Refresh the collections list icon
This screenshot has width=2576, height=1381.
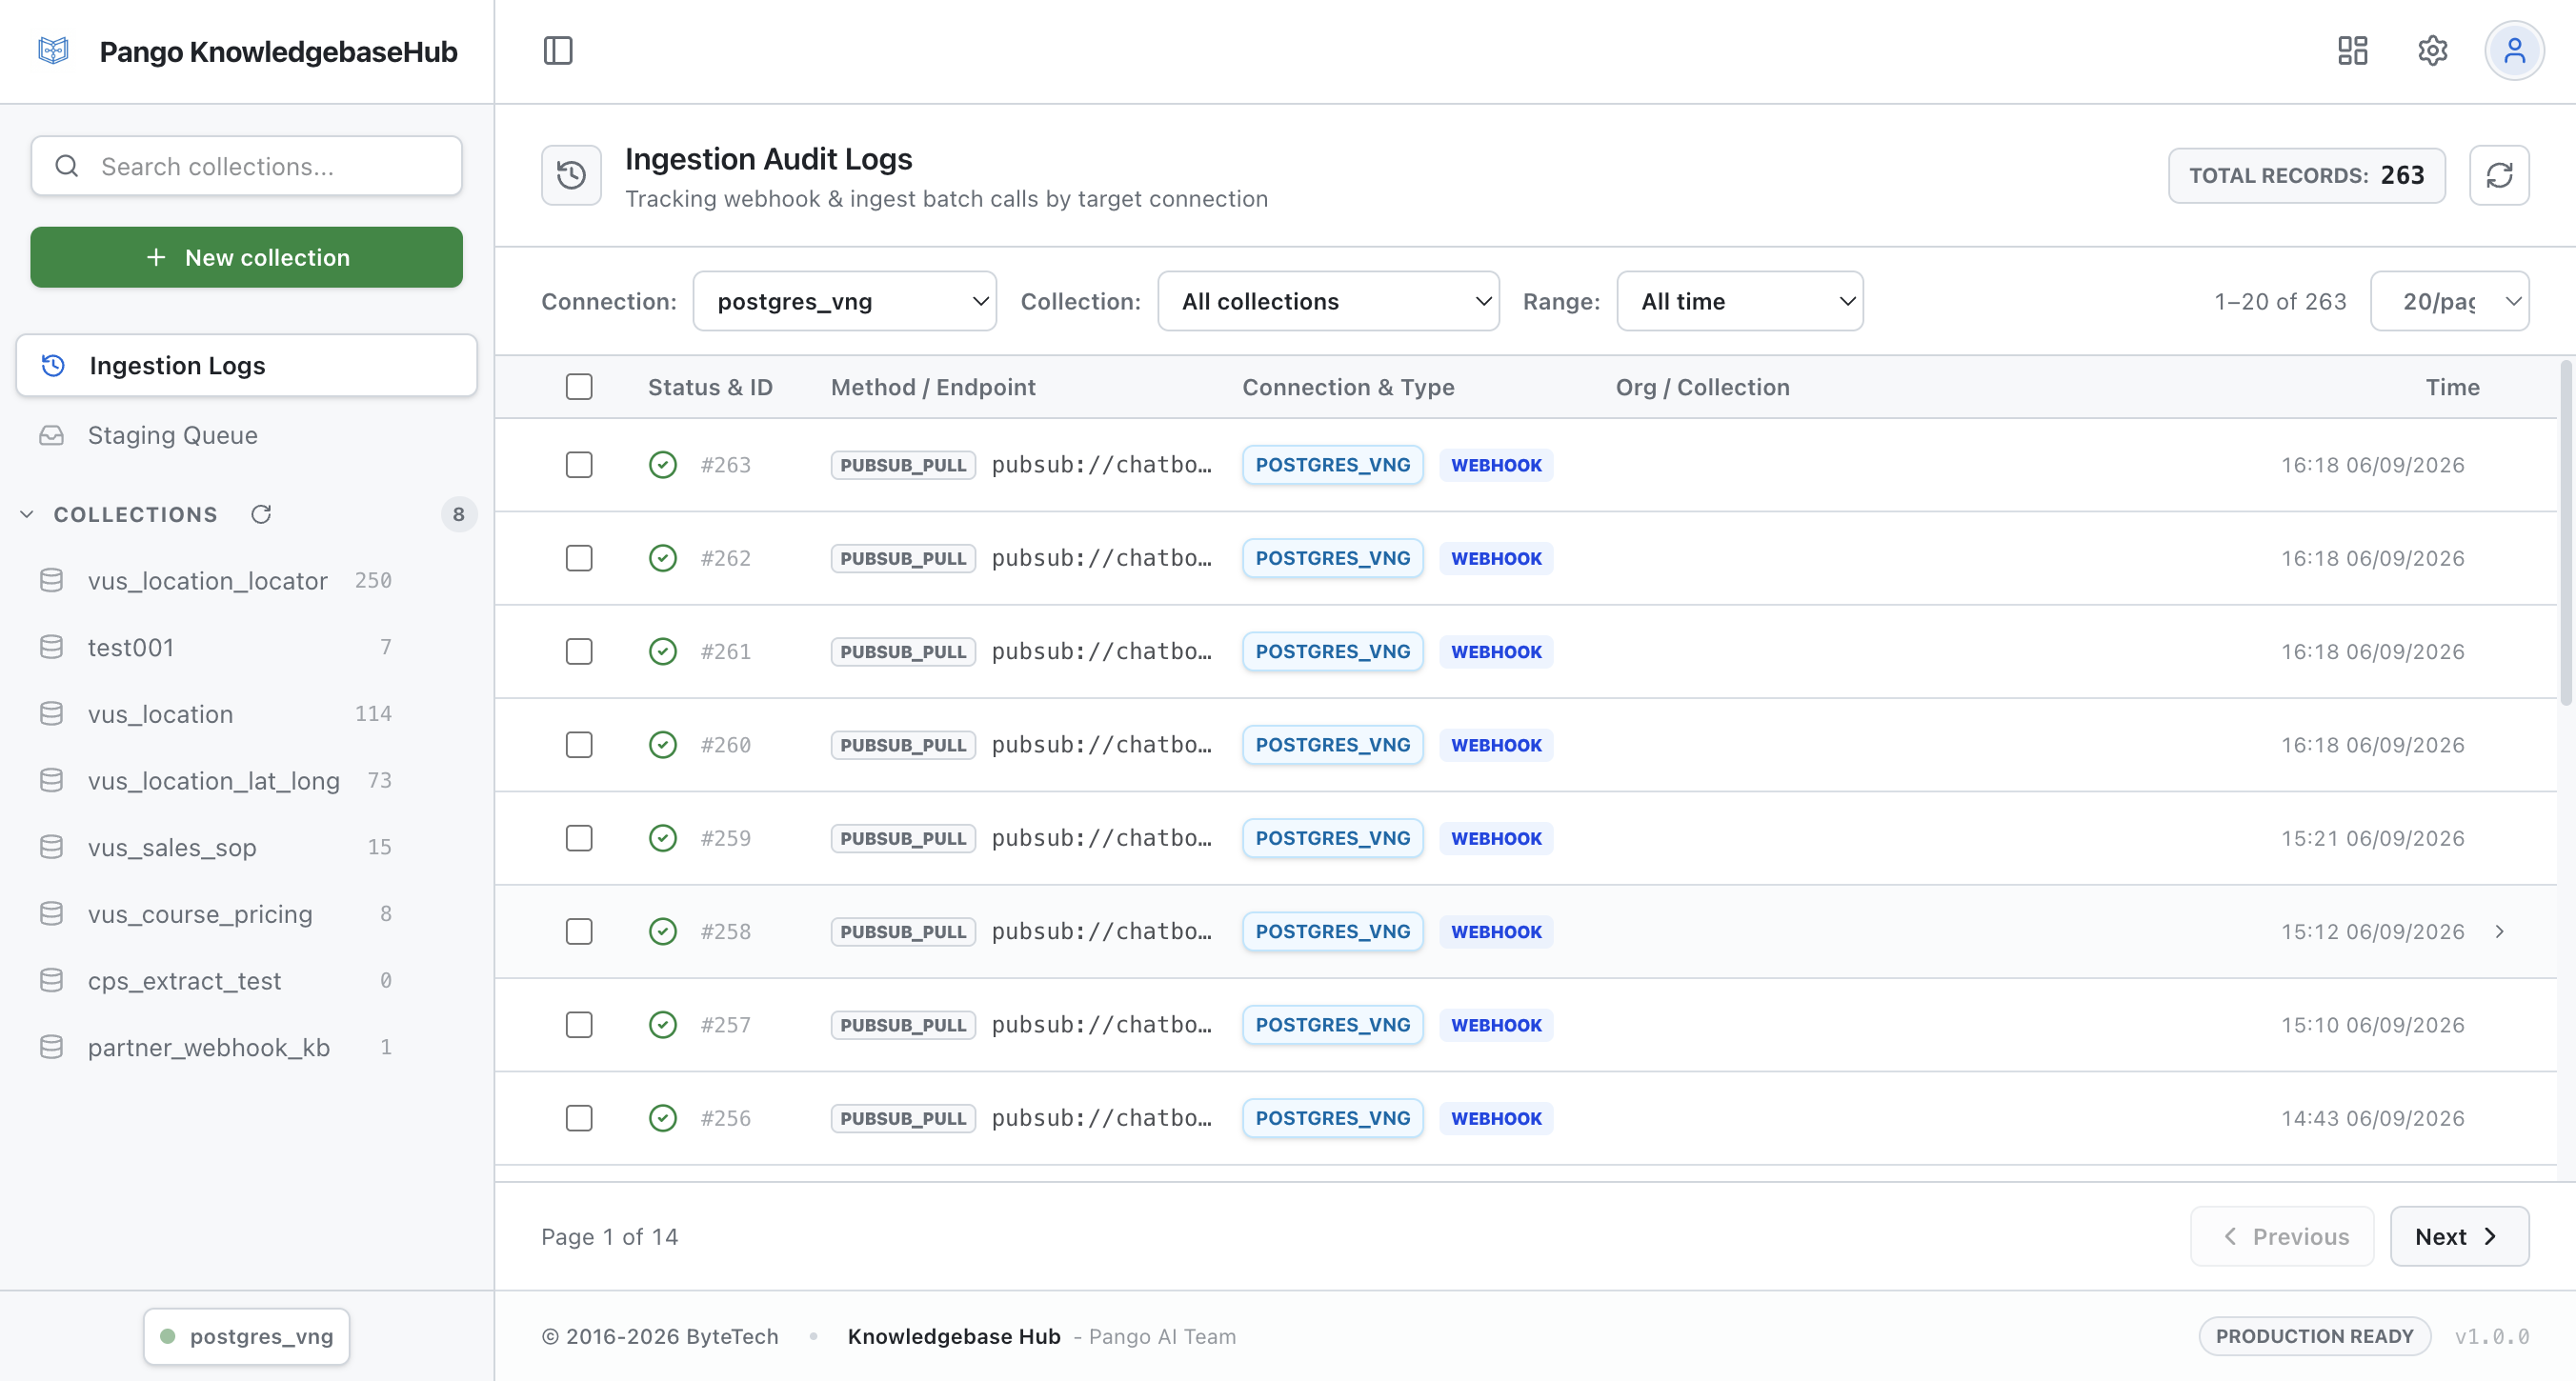coord(261,514)
